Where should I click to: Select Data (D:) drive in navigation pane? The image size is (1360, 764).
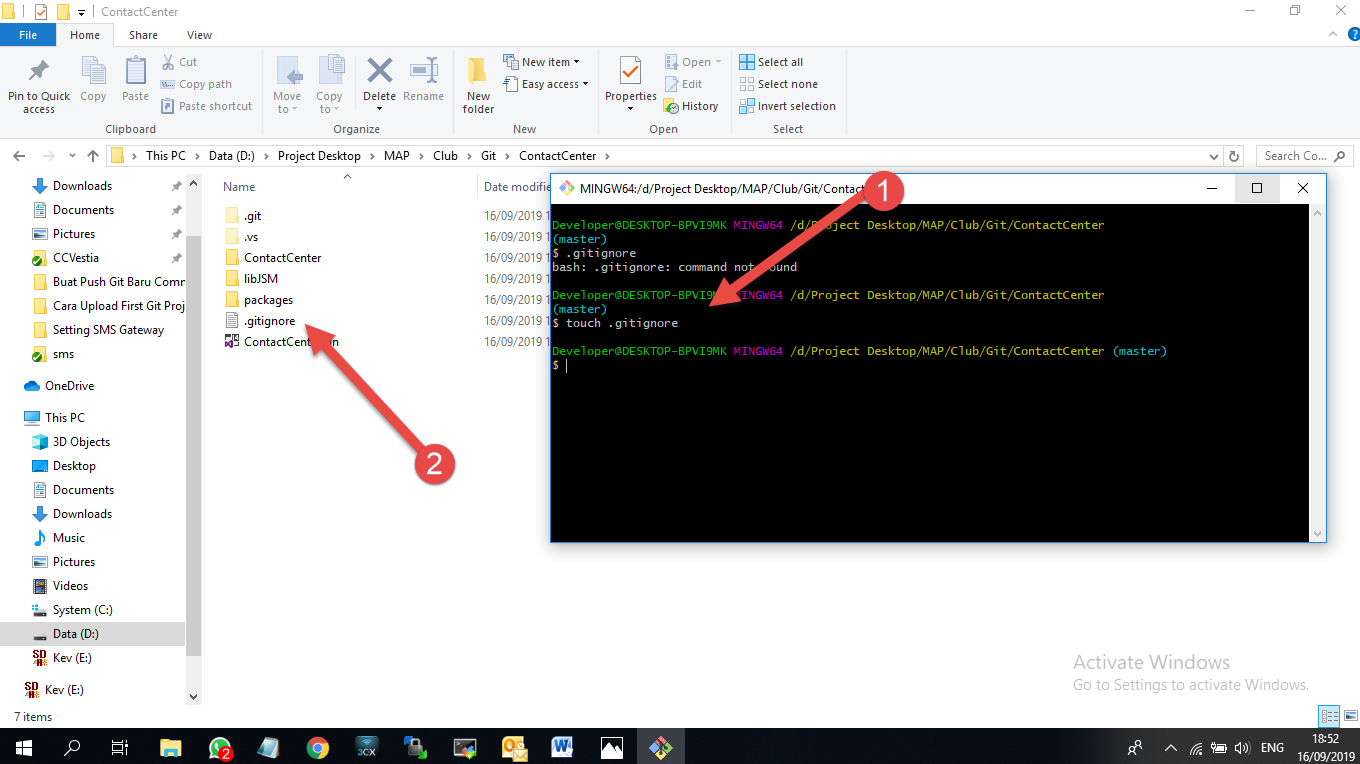point(75,634)
